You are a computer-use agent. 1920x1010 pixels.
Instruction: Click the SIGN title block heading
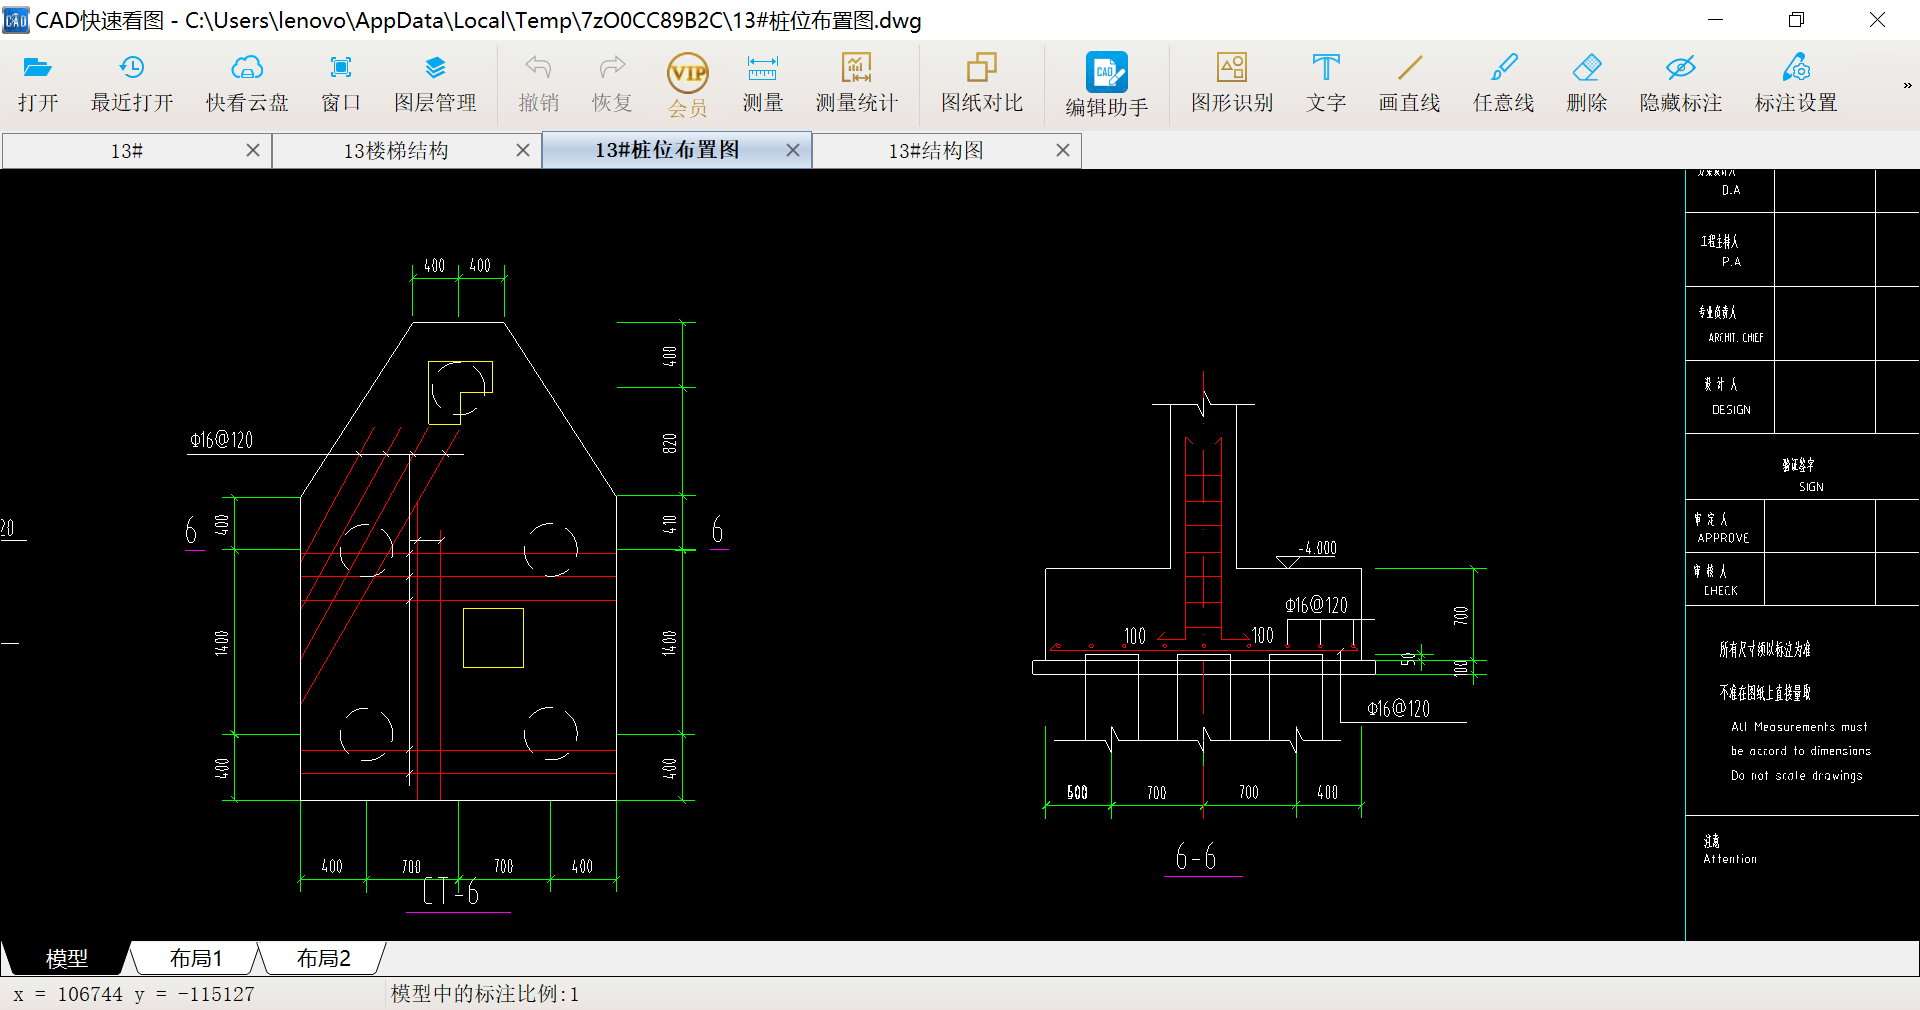(x=1811, y=487)
